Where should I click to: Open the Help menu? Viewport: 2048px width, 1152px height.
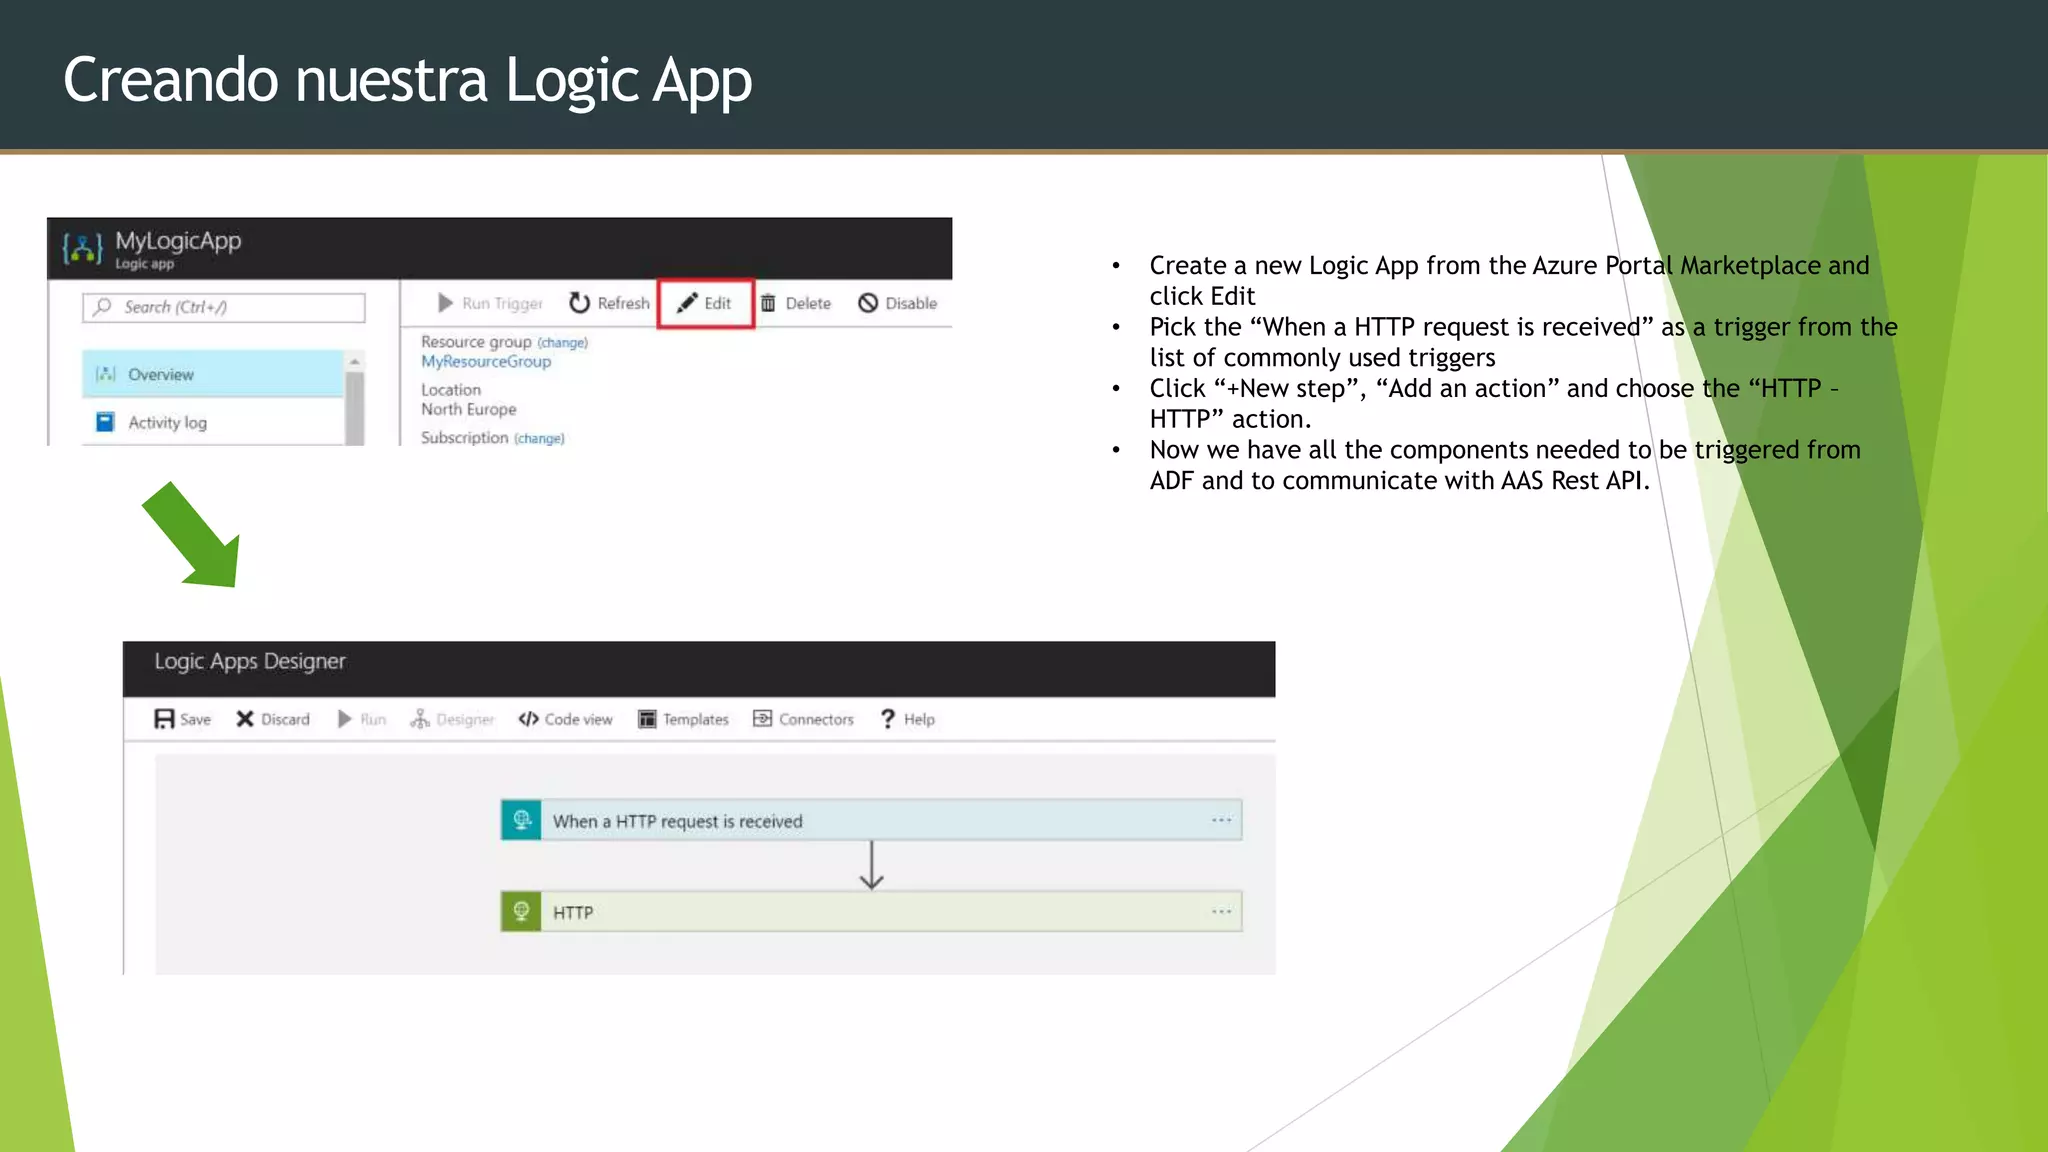tap(907, 719)
